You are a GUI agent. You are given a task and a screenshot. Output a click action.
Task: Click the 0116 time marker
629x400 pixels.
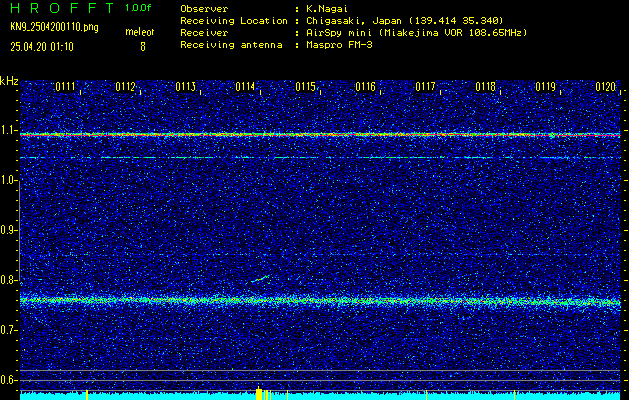[x=365, y=87]
